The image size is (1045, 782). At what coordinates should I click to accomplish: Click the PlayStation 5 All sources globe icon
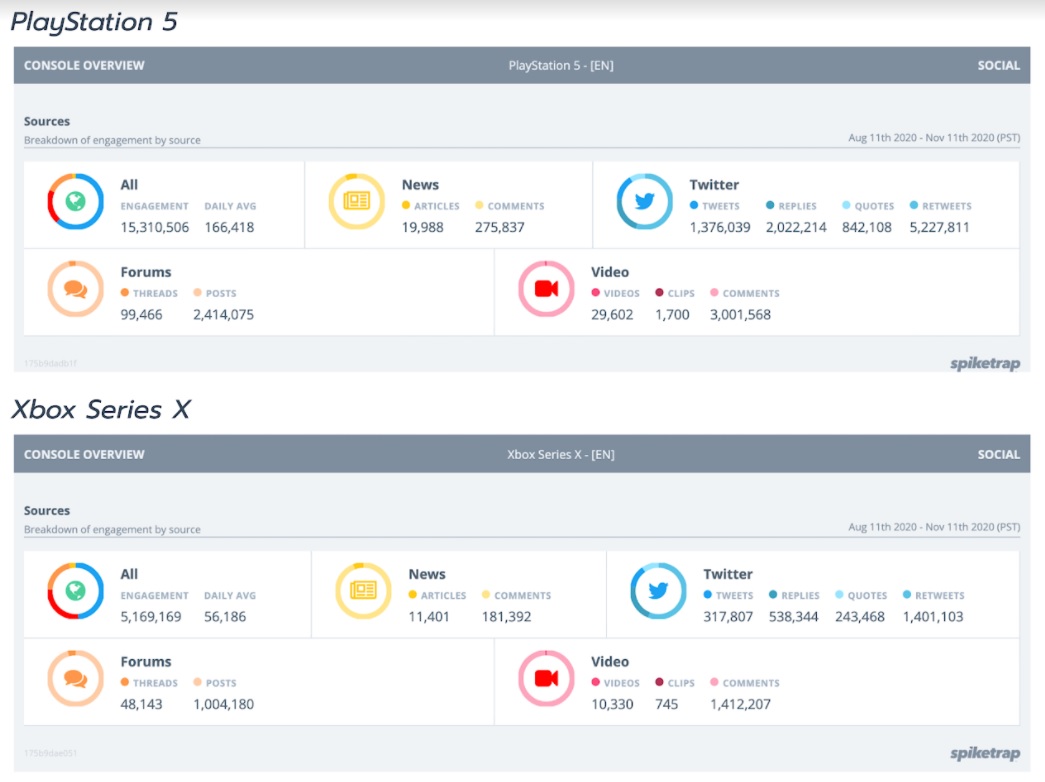coord(75,201)
